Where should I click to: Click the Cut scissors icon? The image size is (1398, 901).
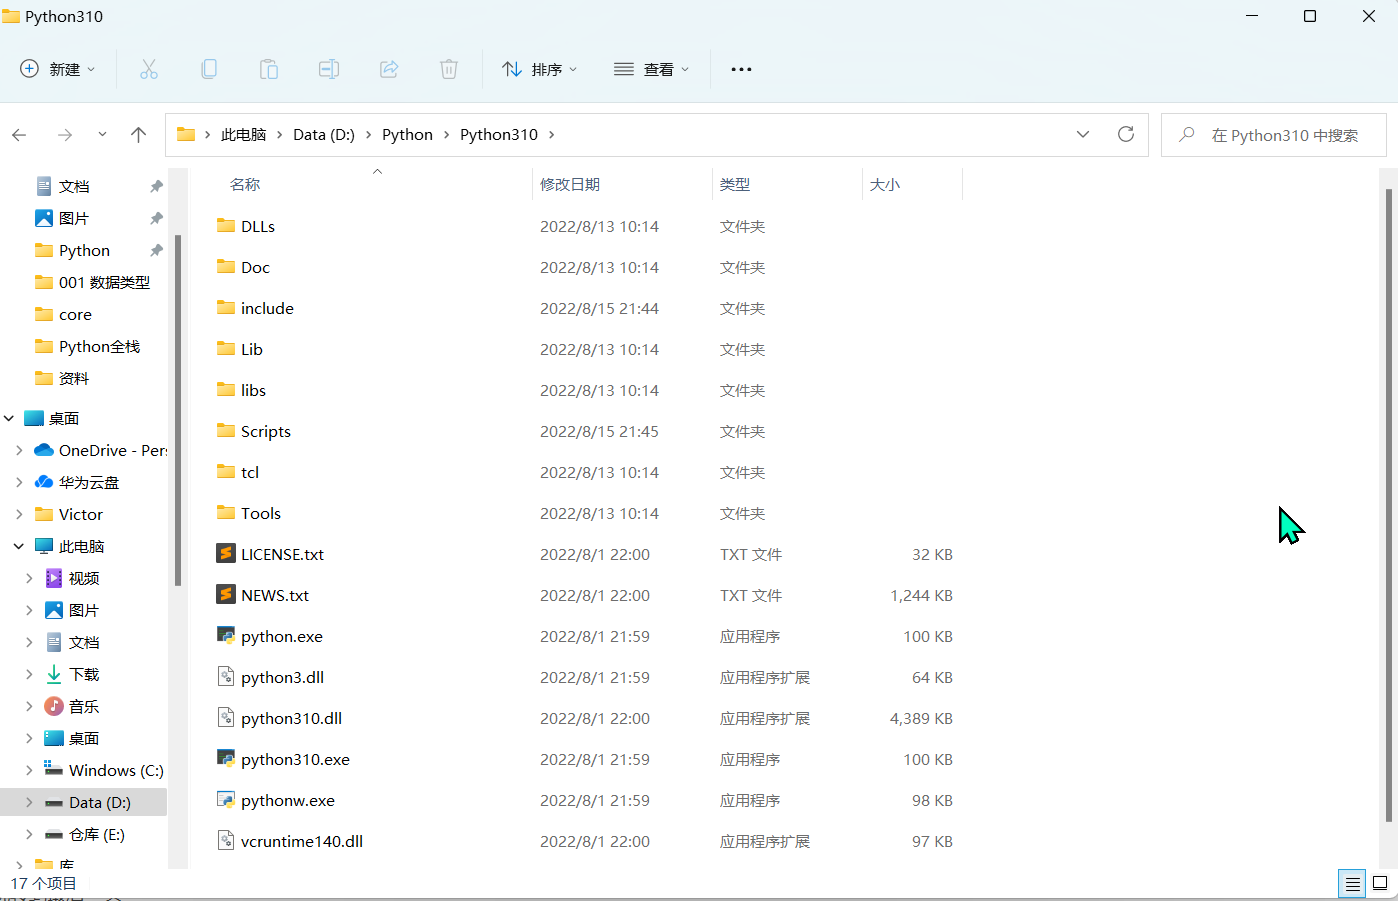(x=149, y=69)
